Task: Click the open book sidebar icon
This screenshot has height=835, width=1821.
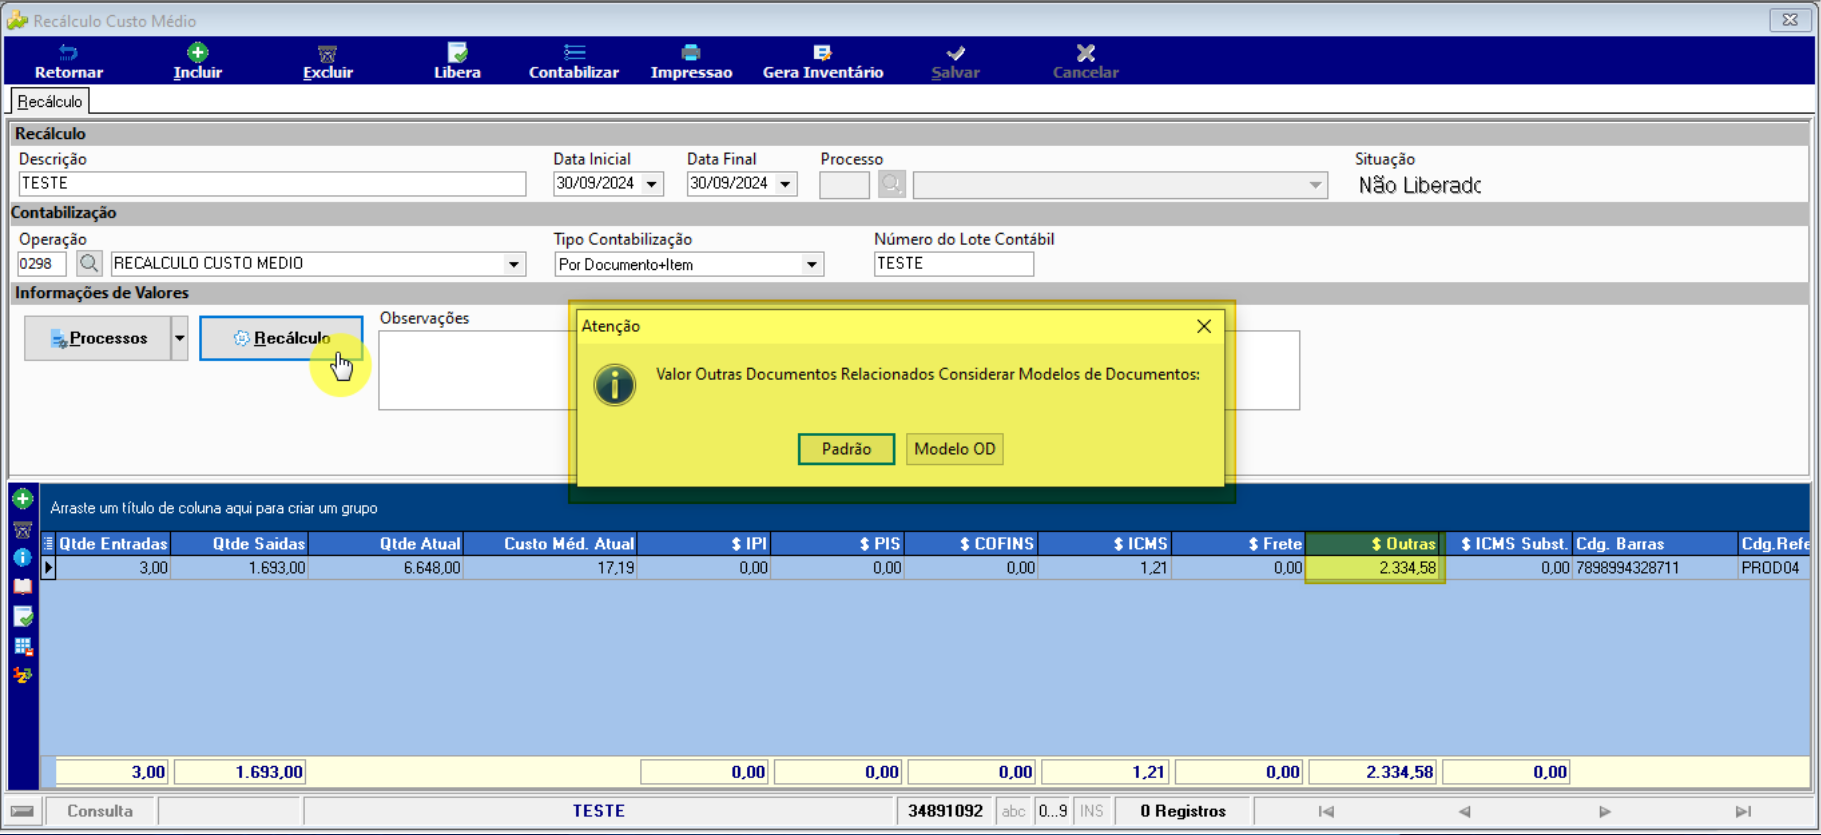Action: point(23,587)
